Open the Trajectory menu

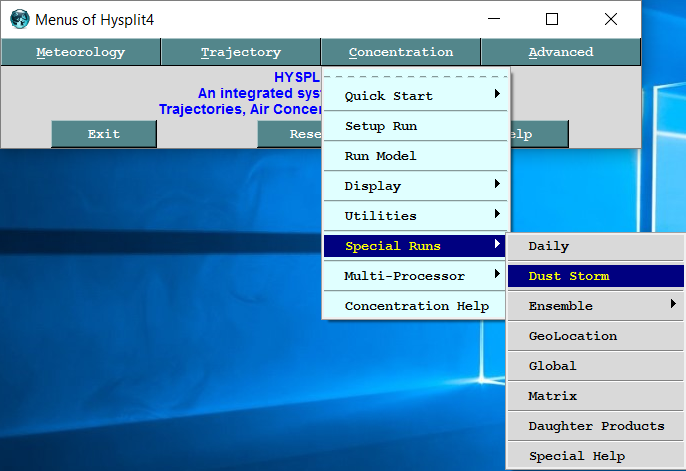[x=241, y=52]
